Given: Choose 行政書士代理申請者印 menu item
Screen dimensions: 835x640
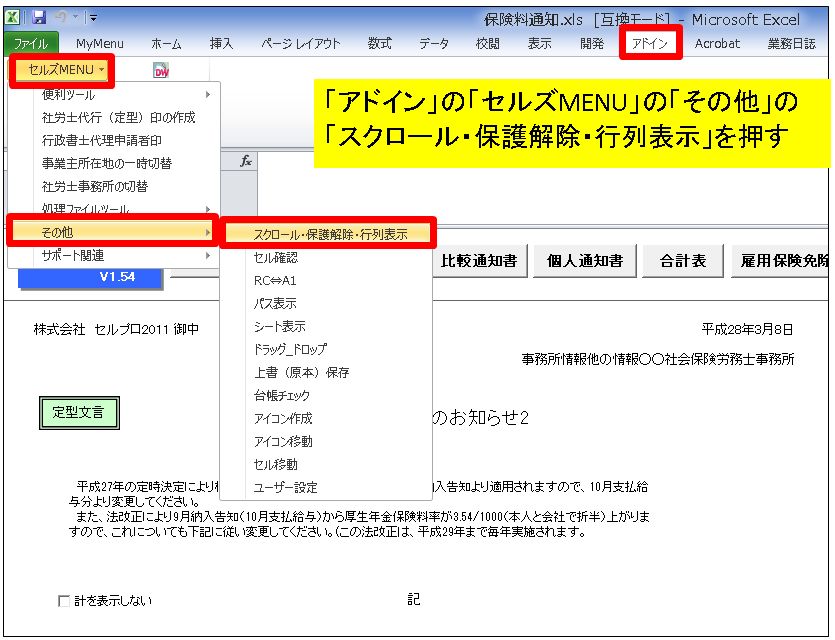Looking at the screenshot, I should pyautogui.click(x=114, y=141).
